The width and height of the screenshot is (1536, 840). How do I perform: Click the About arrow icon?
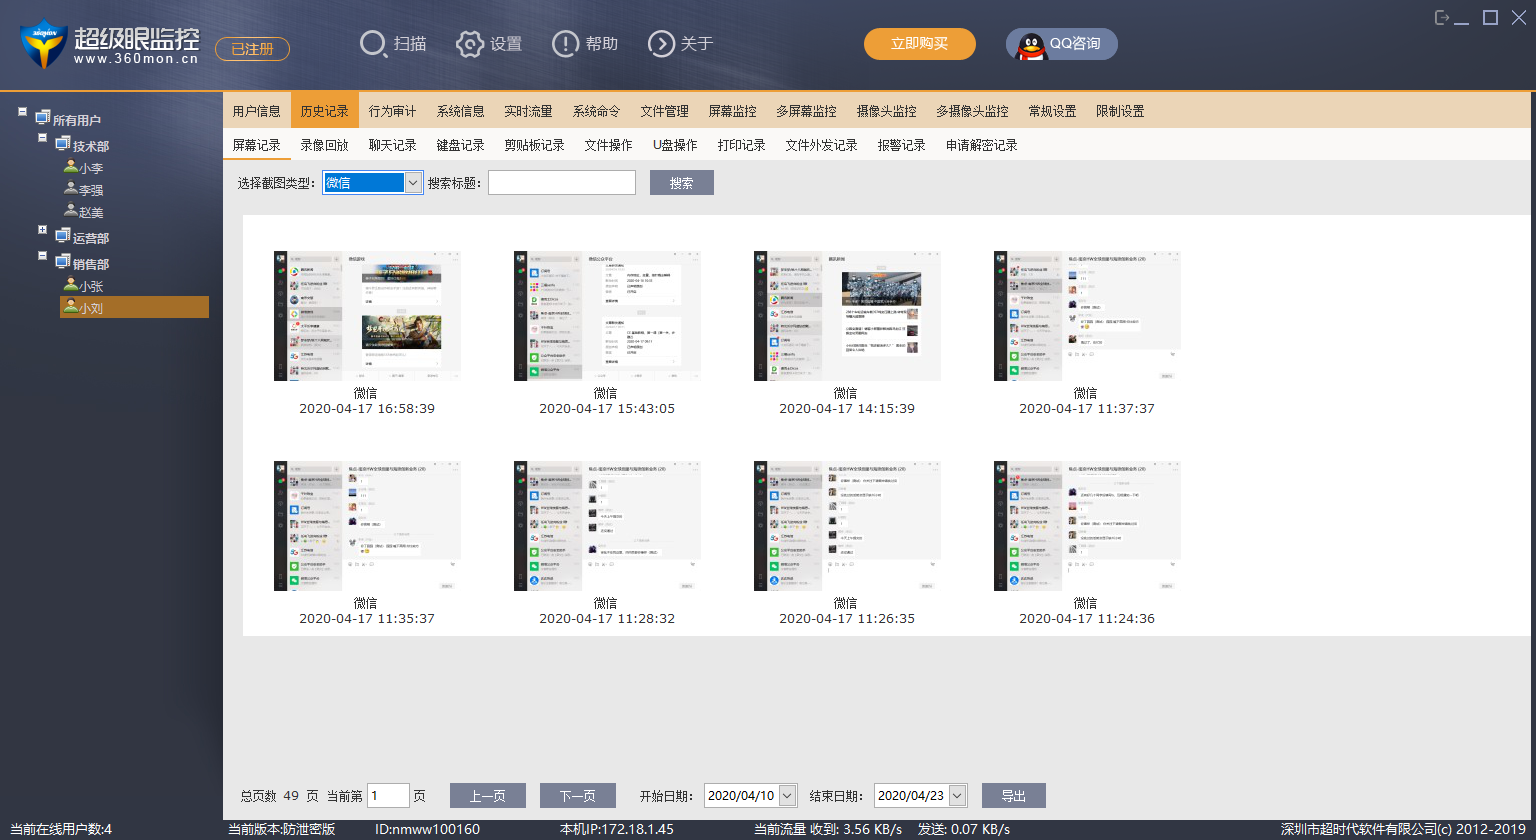coord(661,44)
